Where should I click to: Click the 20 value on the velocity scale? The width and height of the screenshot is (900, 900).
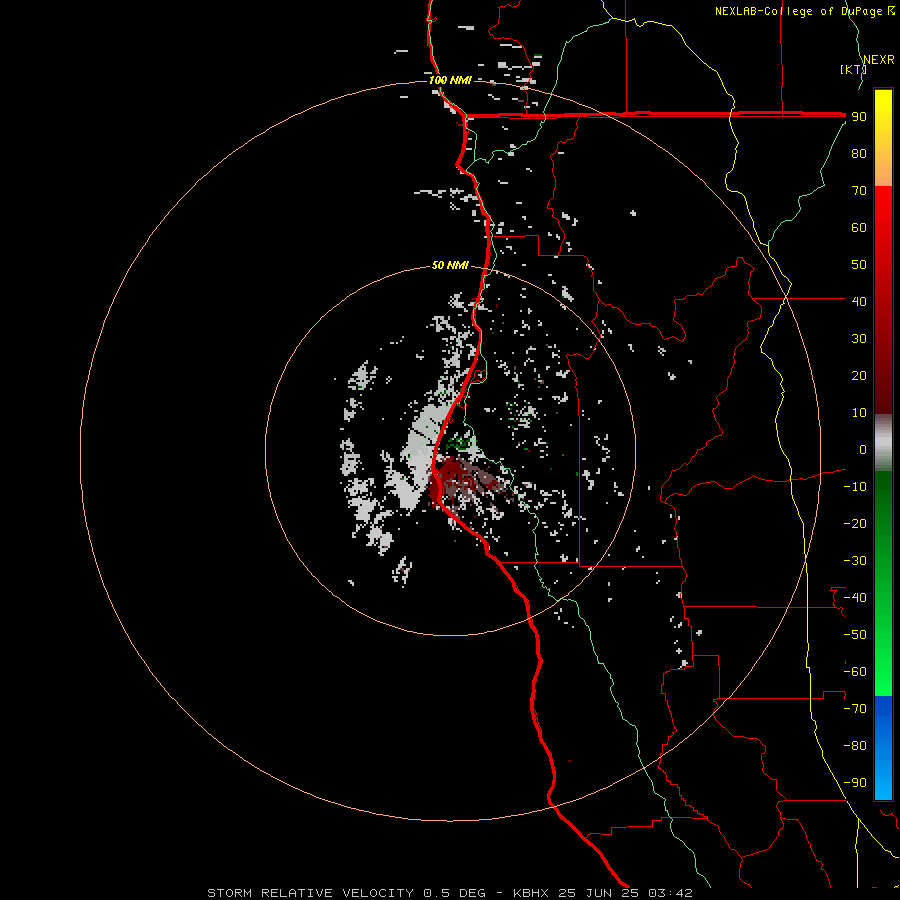point(859,375)
